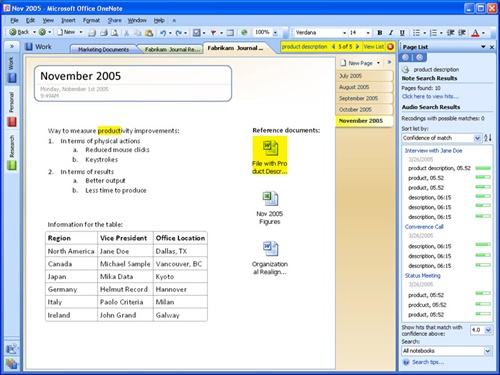Toggle Italic formatting
This screenshot has height=375, width=500.
[x=391, y=33]
